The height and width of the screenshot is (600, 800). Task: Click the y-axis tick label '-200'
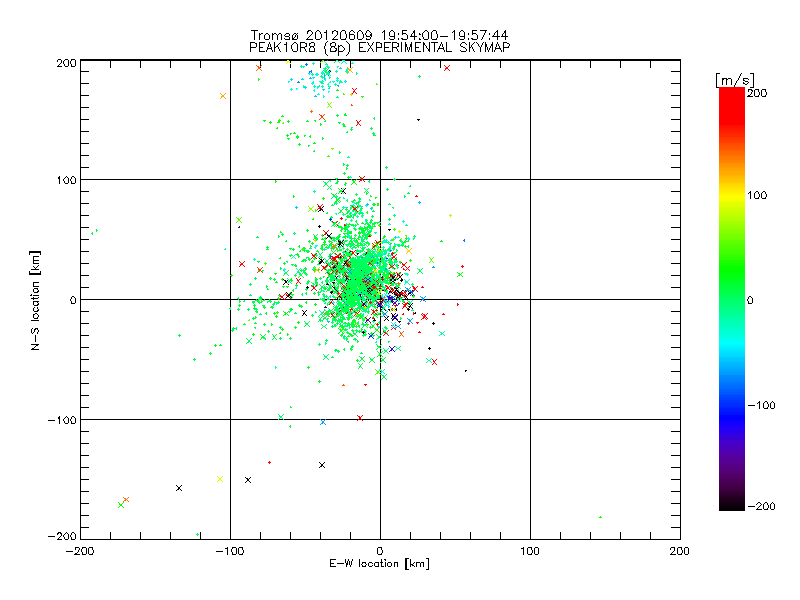tap(62, 536)
